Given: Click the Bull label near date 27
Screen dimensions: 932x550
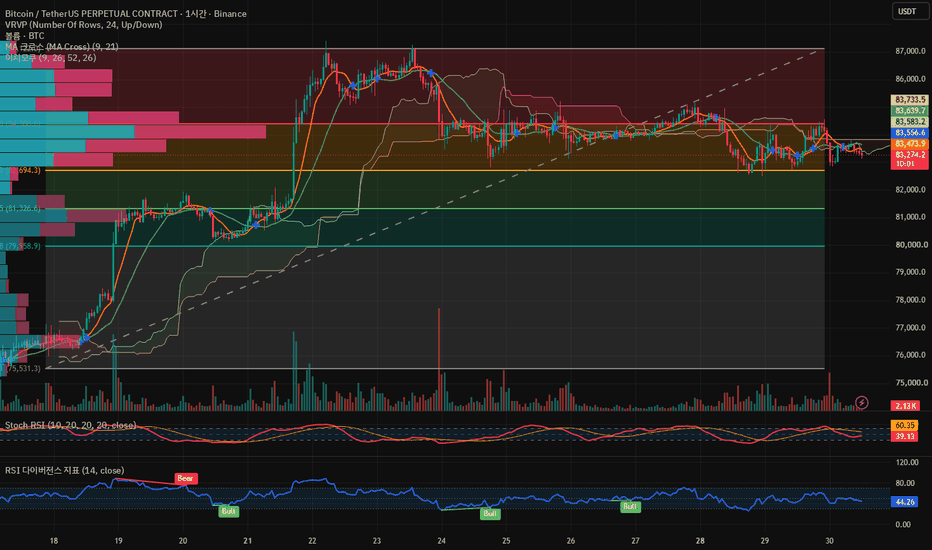Looking at the screenshot, I should coord(630,507).
